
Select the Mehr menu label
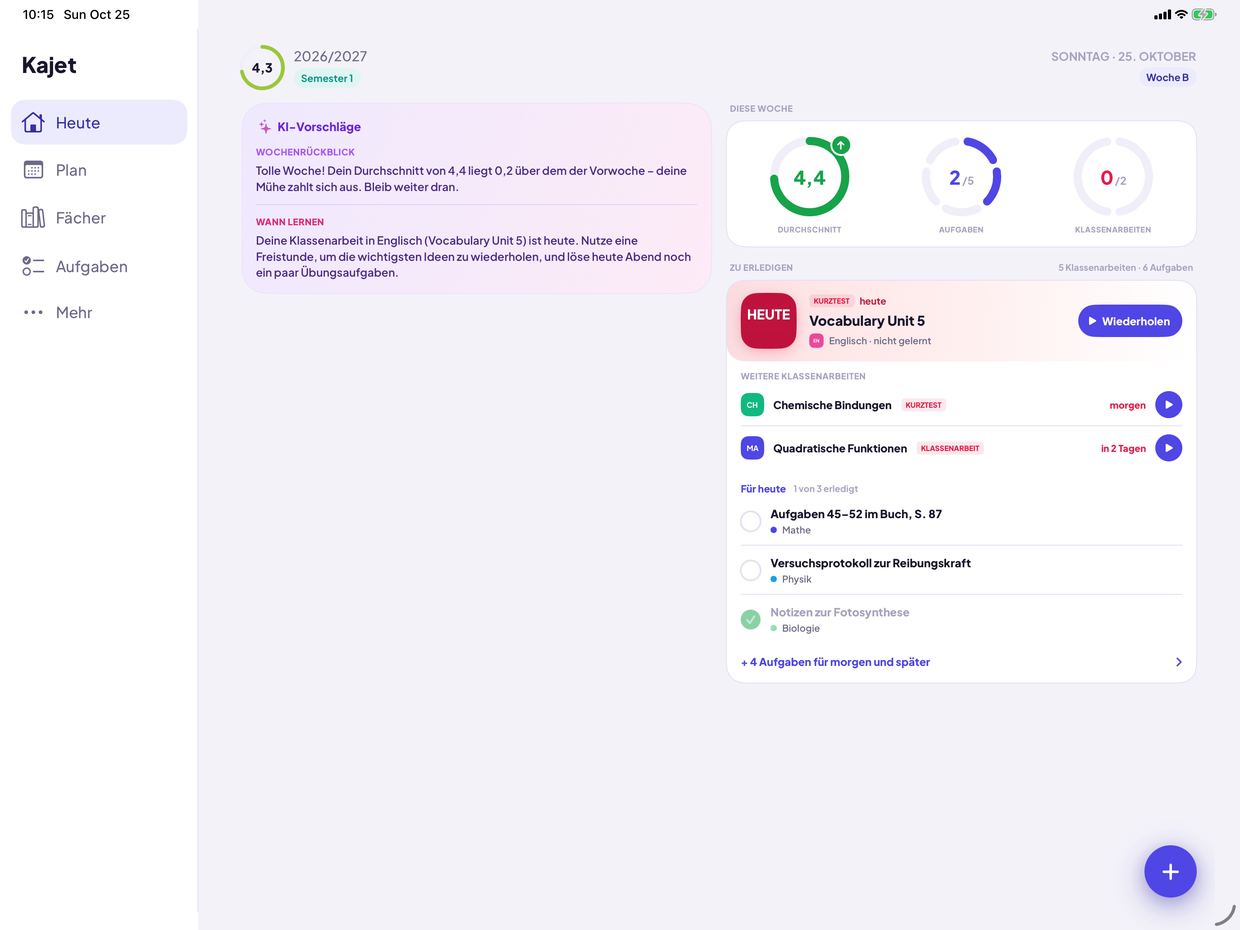(74, 312)
